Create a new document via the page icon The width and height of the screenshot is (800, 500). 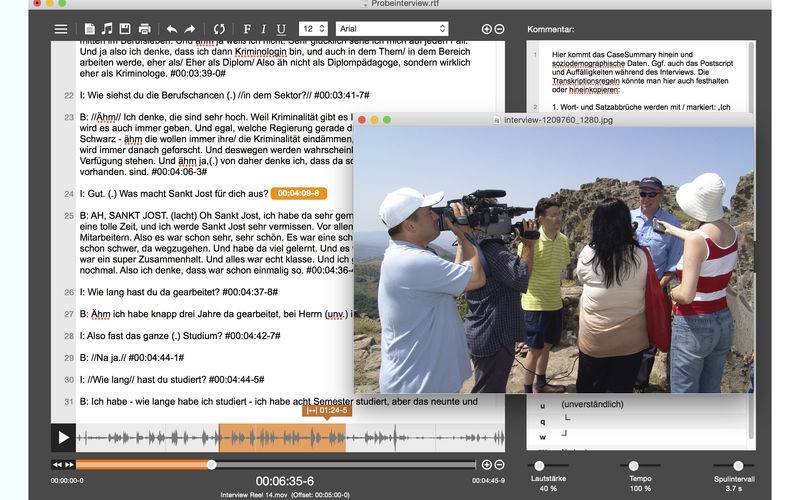pyautogui.click(x=90, y=29)
